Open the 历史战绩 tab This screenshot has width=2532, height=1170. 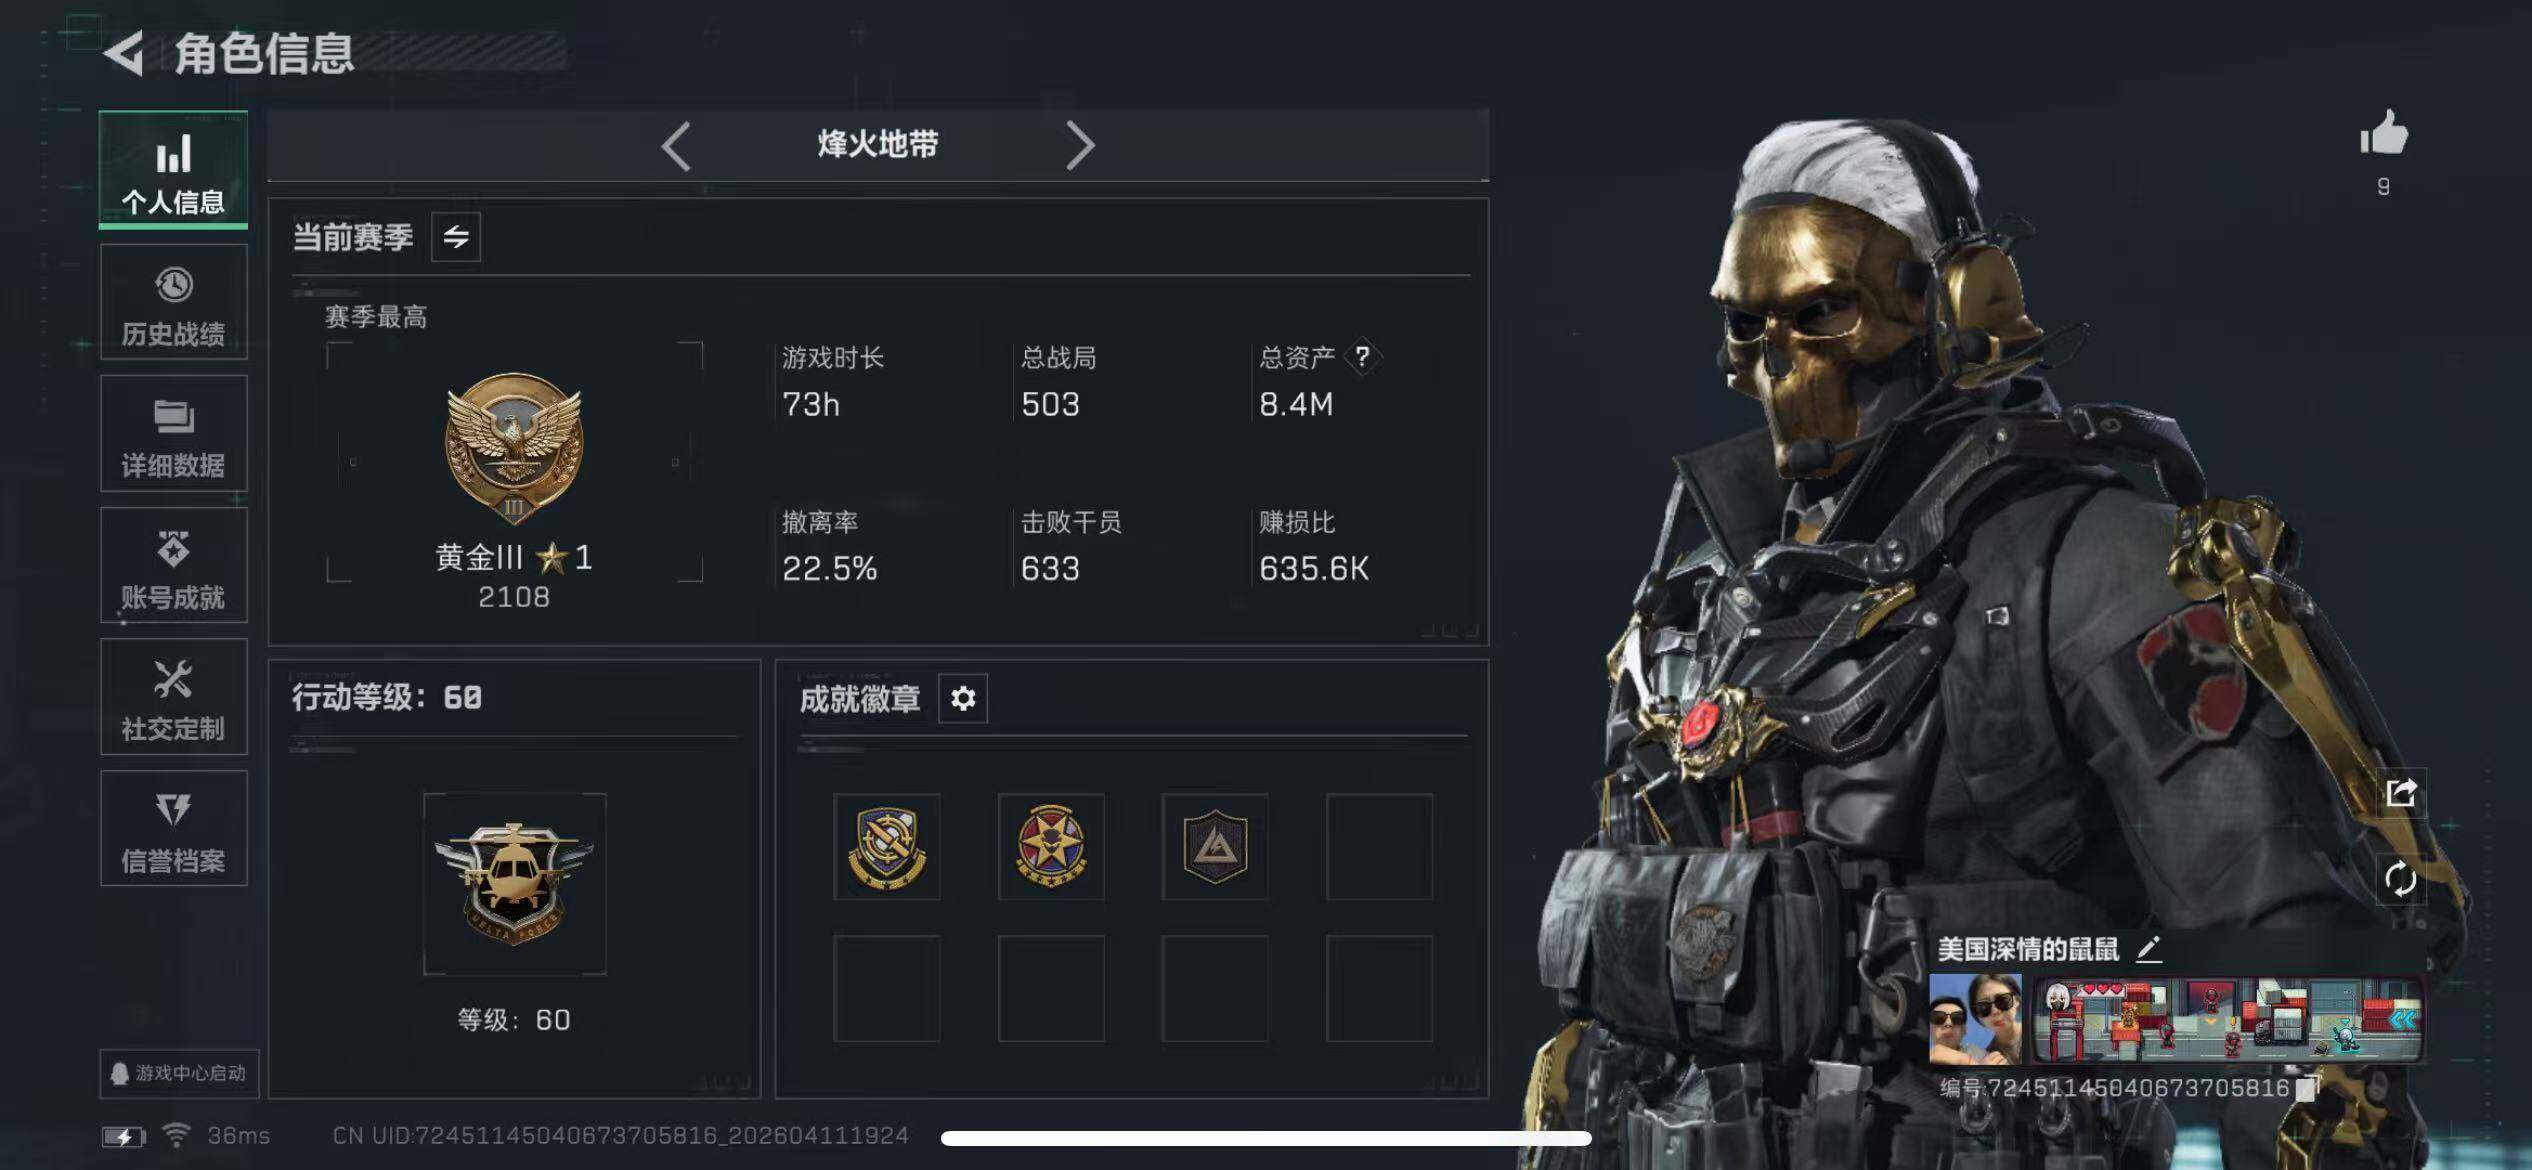tap(174, 303)
